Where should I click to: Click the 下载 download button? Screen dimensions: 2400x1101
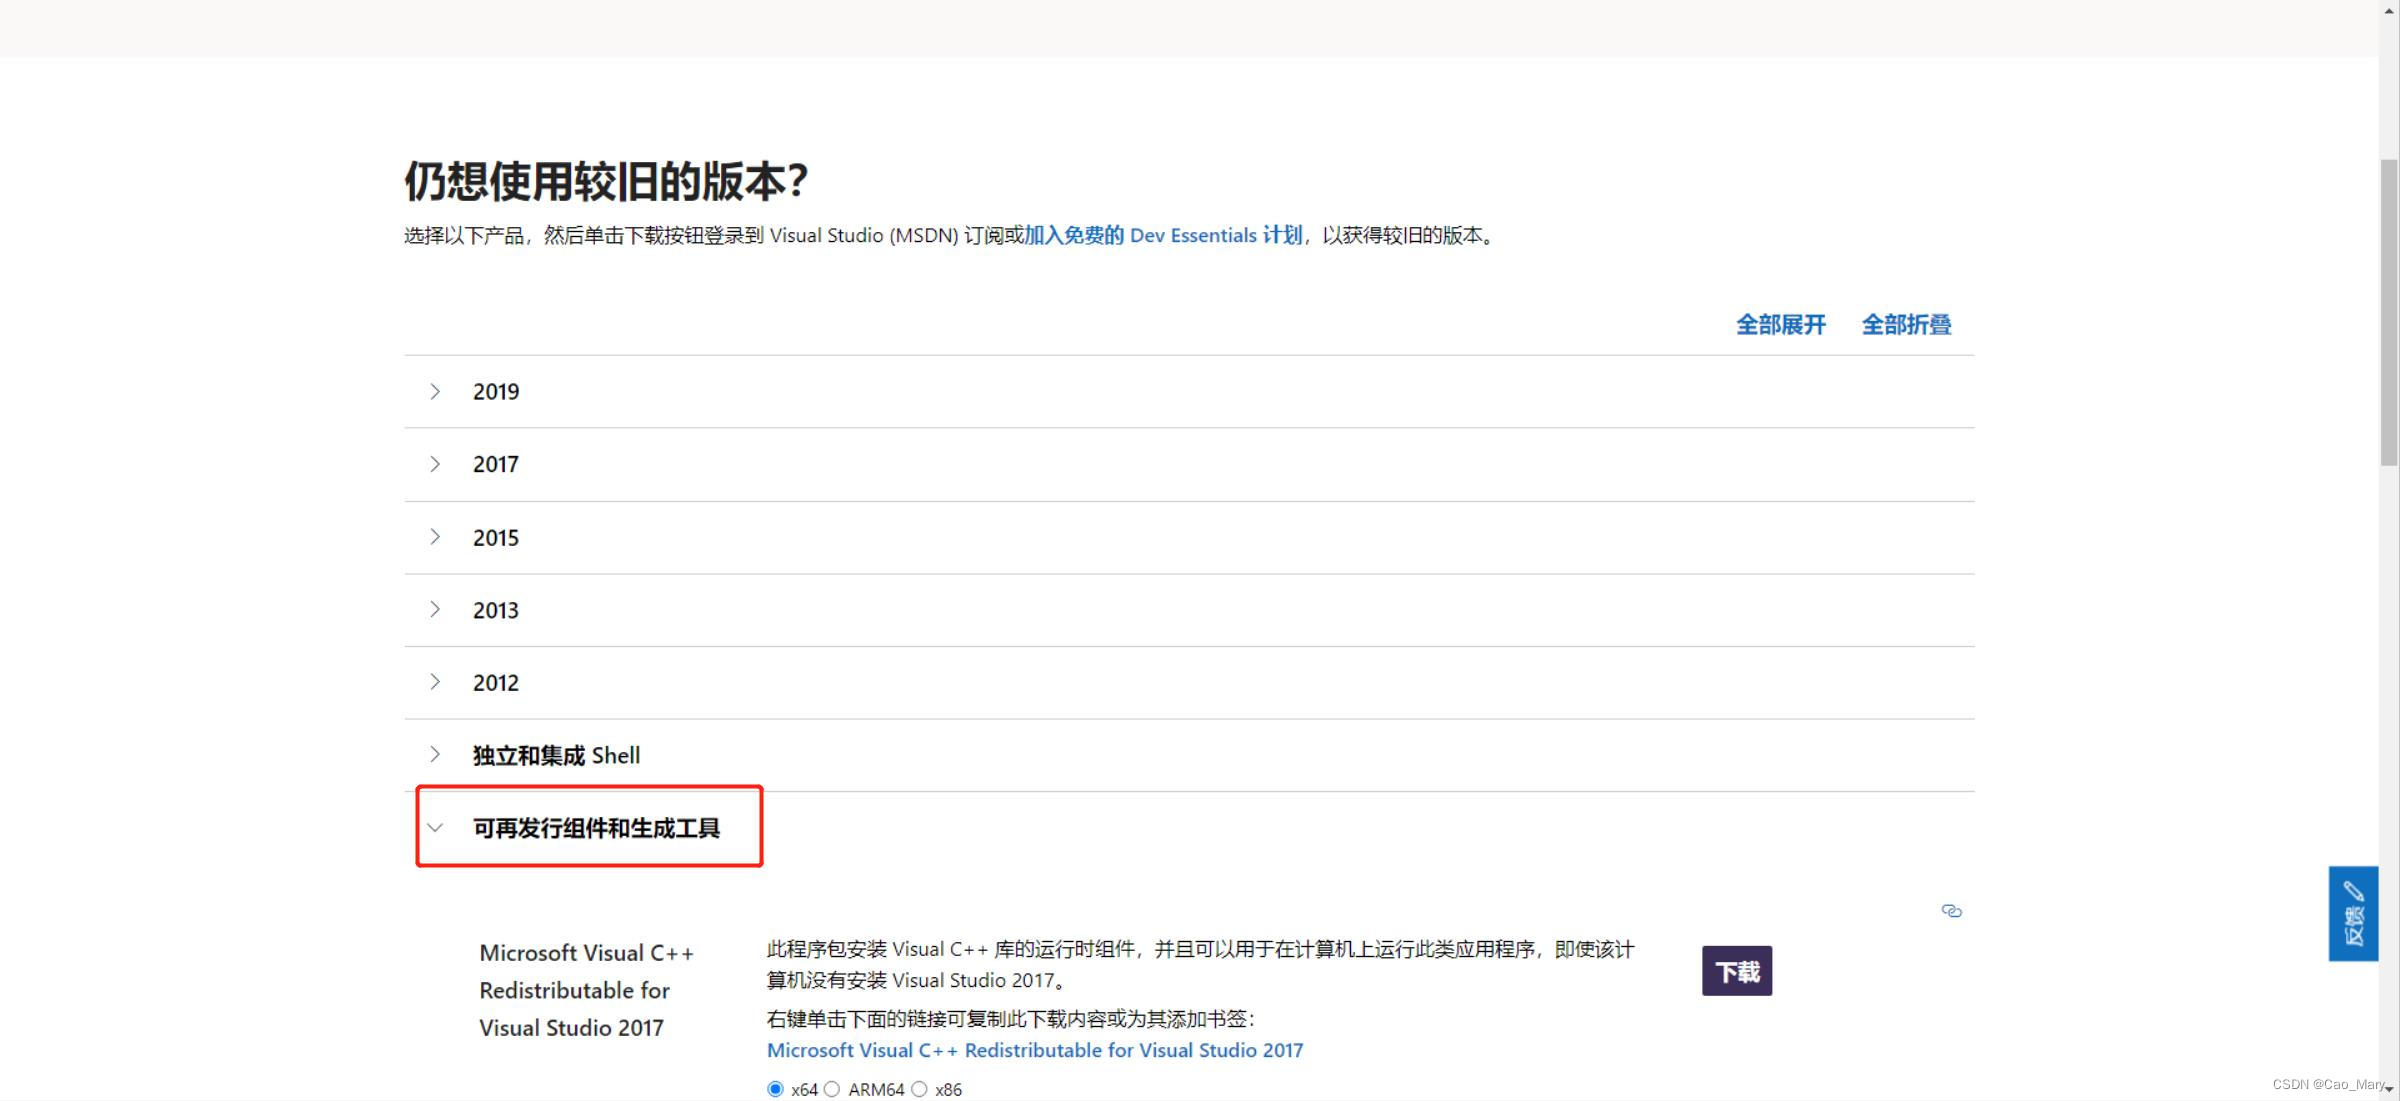[x=1736, y=971]
